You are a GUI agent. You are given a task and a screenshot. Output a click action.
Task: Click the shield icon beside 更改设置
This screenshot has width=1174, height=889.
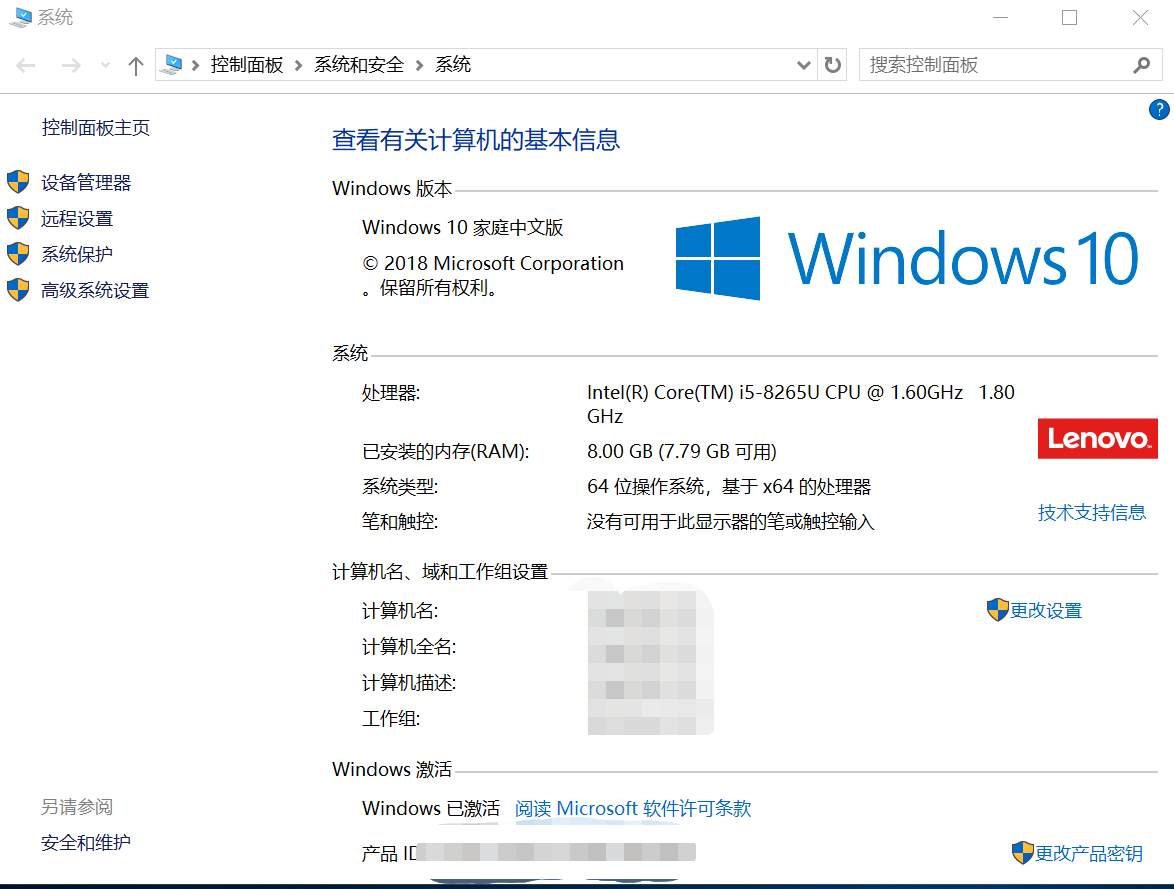[x=997, y=610]
